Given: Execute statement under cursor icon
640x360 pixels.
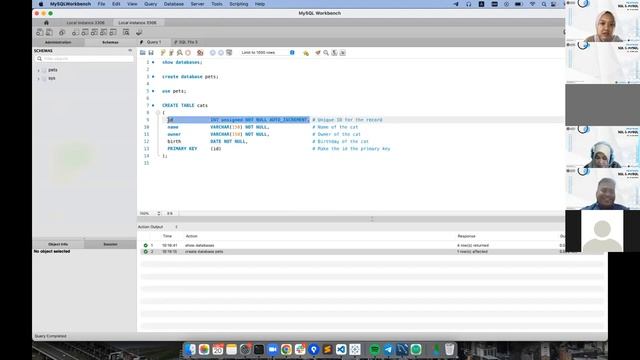Looking at the screenshot, I should pos(171,53).
